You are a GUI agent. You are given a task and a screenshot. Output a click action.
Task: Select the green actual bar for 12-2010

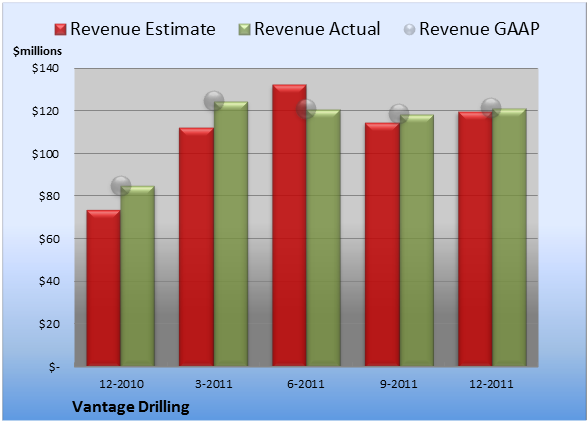[x=138, y=276]
